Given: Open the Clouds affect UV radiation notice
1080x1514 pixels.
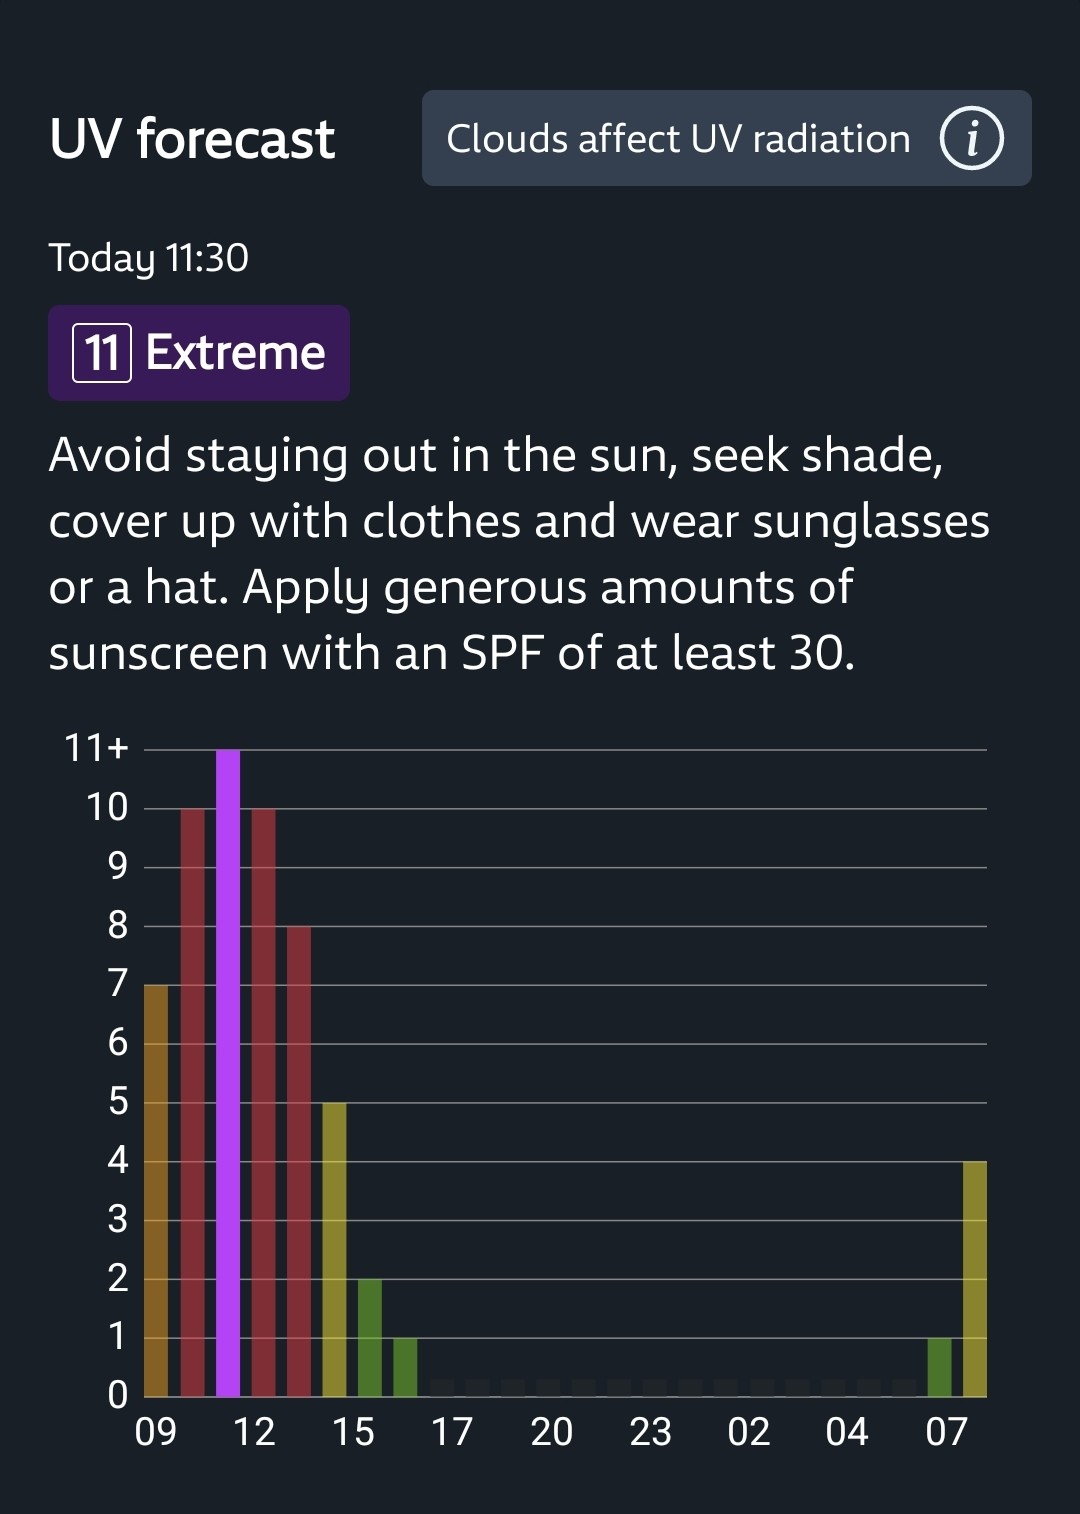Looking at the screenshot, I should click(726, 138).
